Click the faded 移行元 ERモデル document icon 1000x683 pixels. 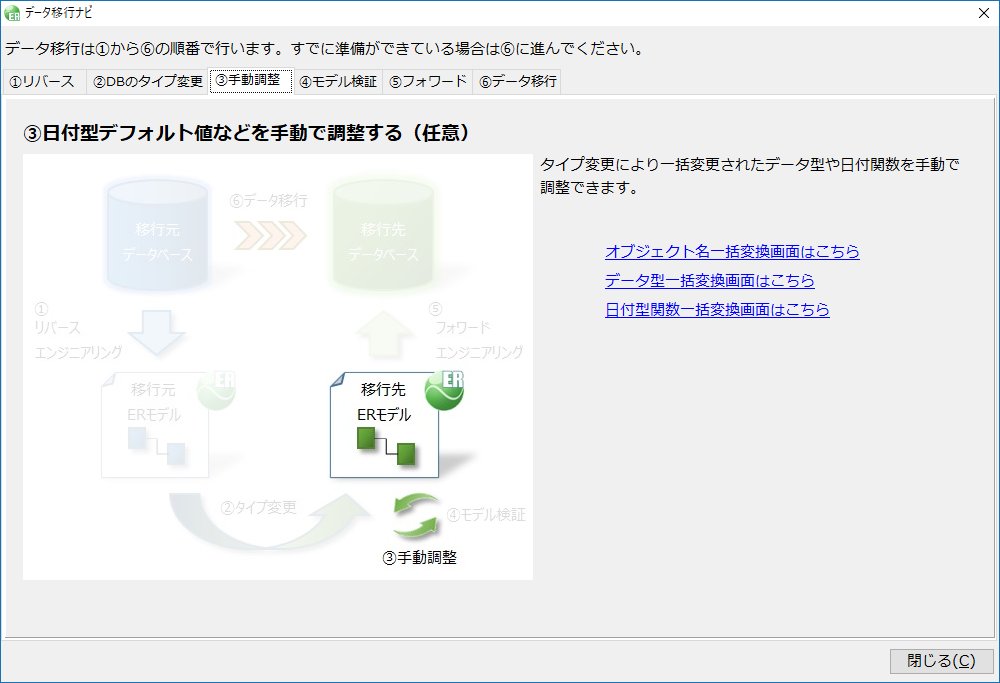click(155, 425)
